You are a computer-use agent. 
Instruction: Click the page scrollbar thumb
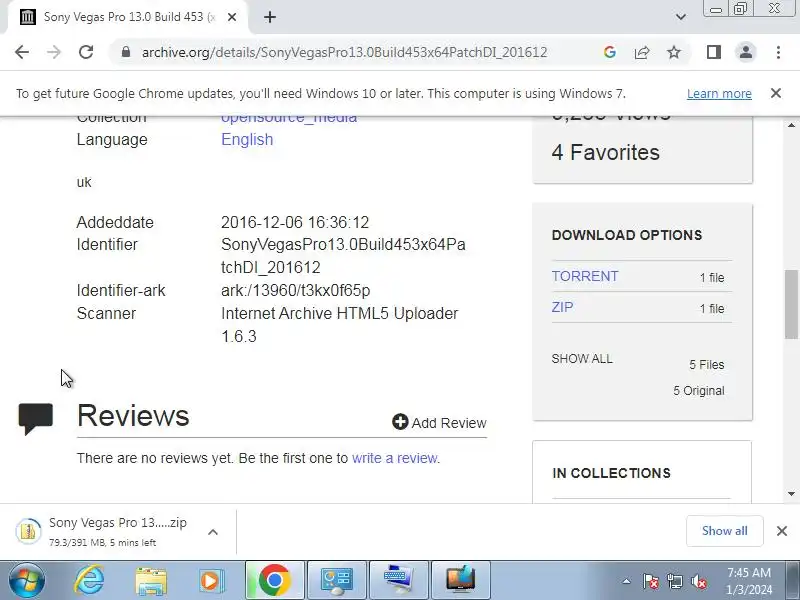(x=791, y=304)
